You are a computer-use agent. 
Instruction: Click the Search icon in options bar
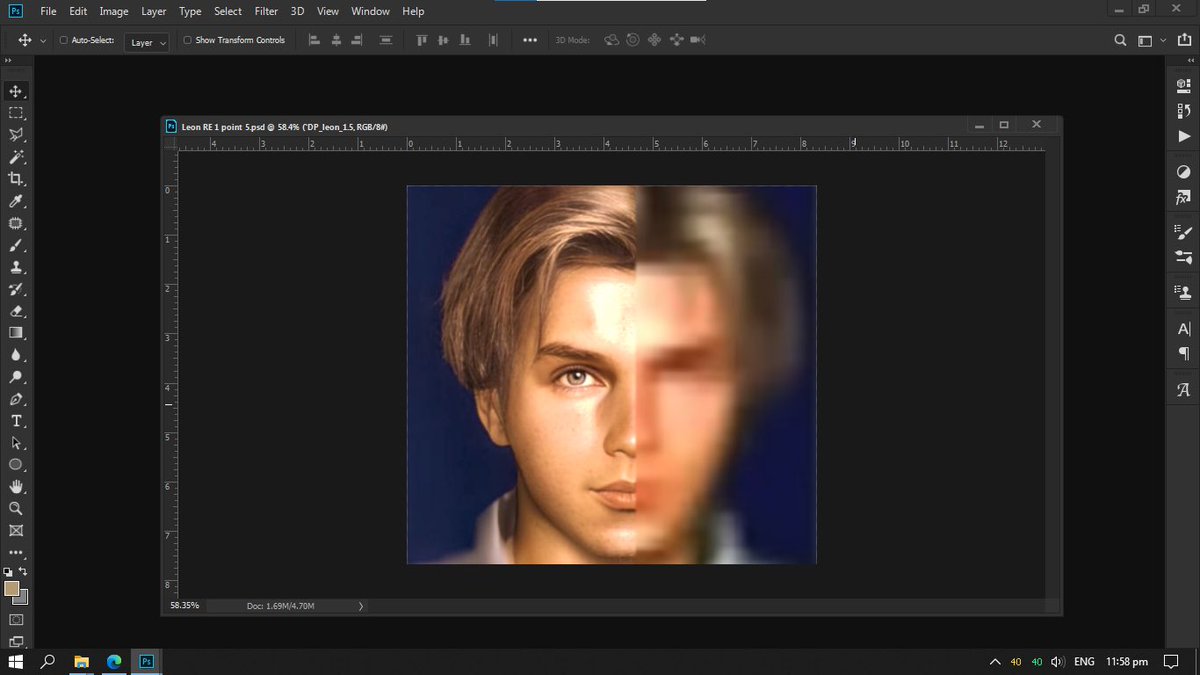coord(1121,41)
